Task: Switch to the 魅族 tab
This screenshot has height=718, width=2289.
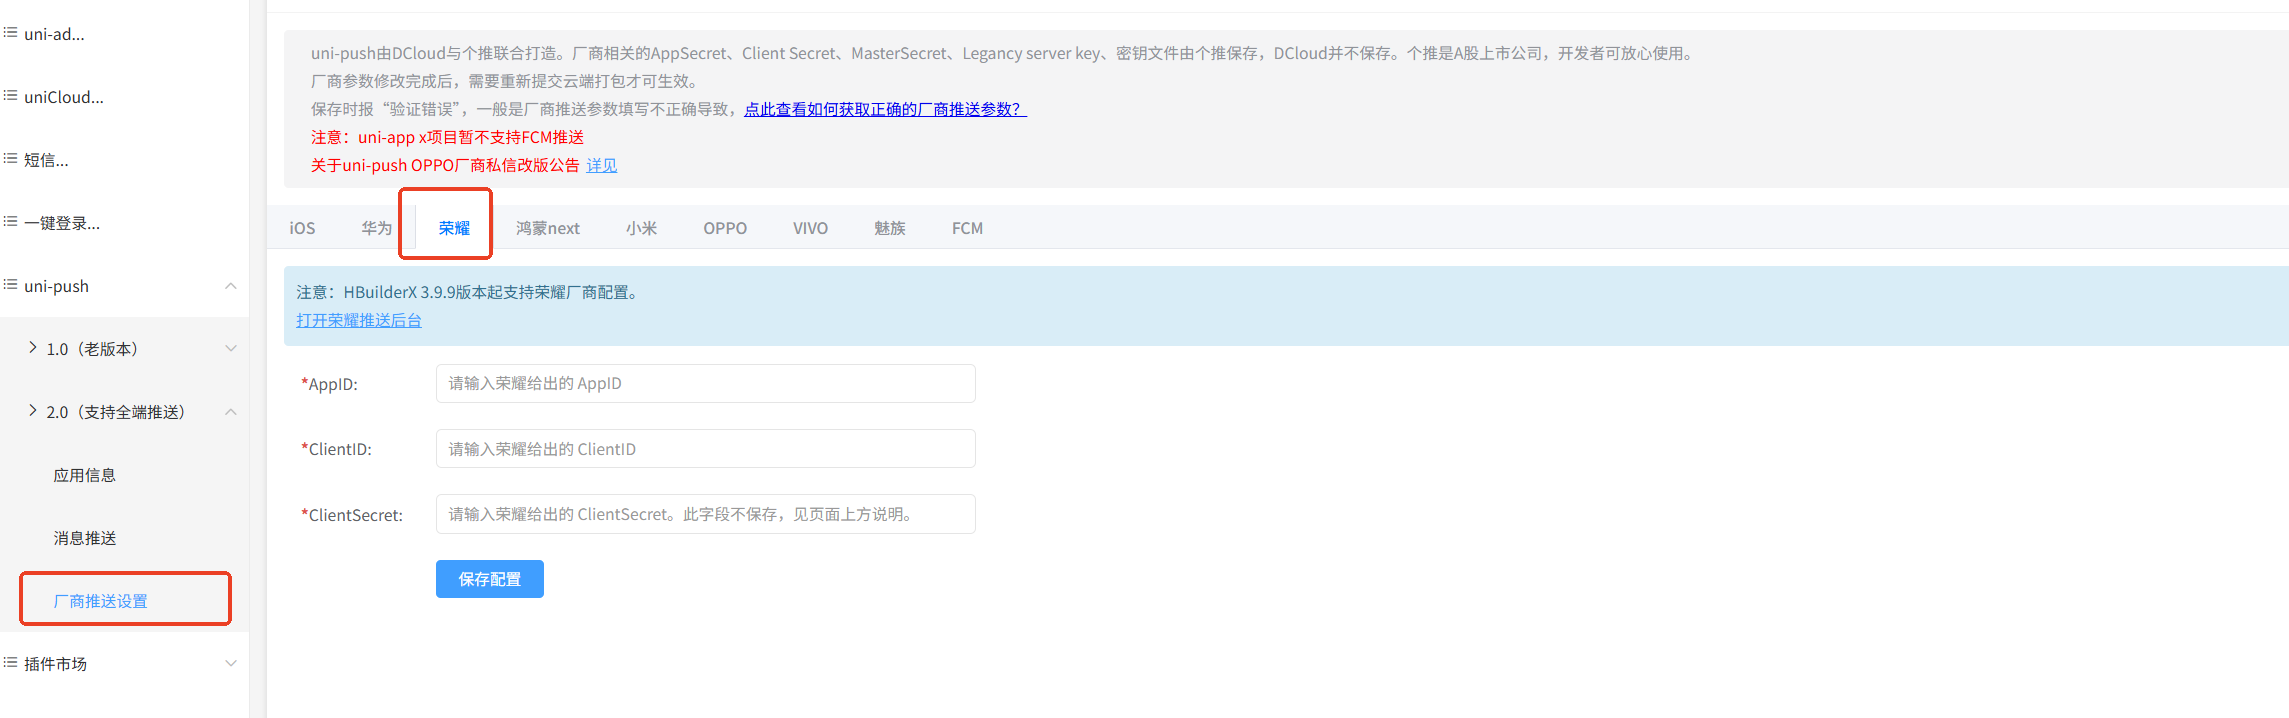Action: pos(890,228)
